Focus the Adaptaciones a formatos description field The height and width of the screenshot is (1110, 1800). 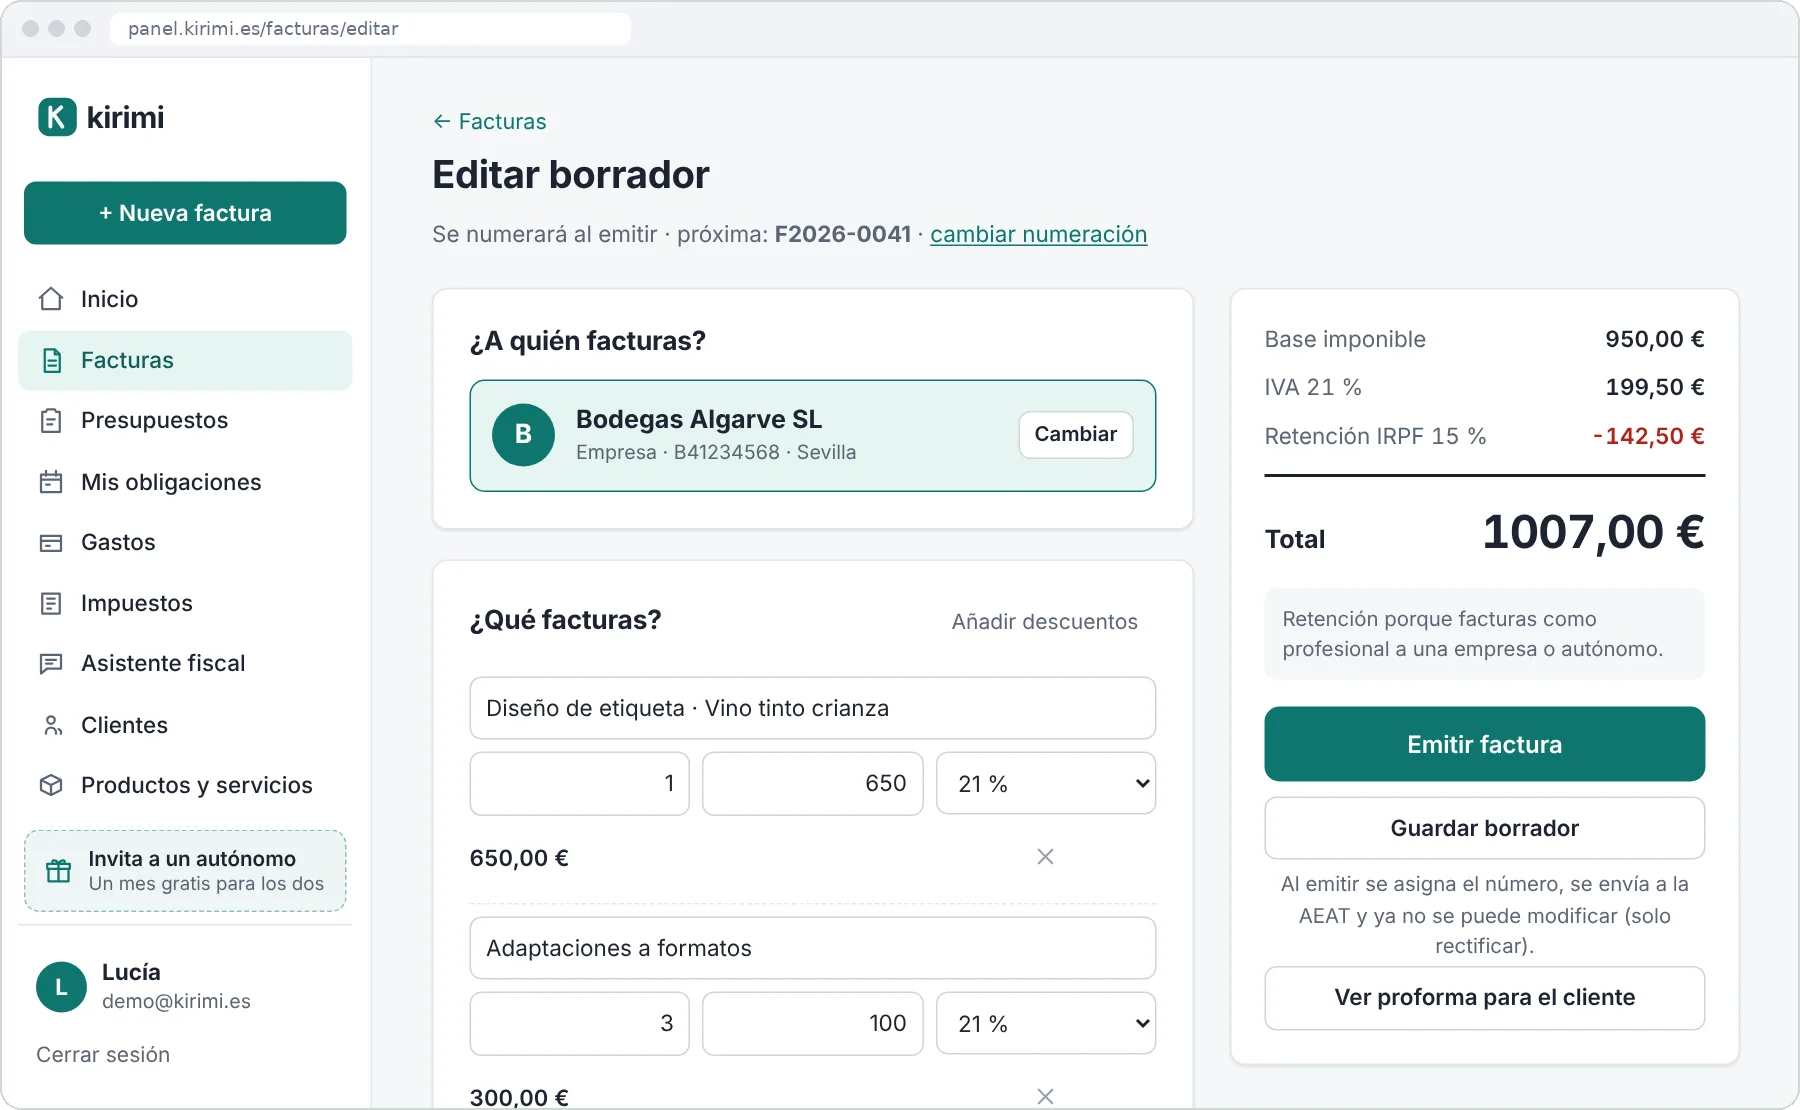click(x=812, y=948)
